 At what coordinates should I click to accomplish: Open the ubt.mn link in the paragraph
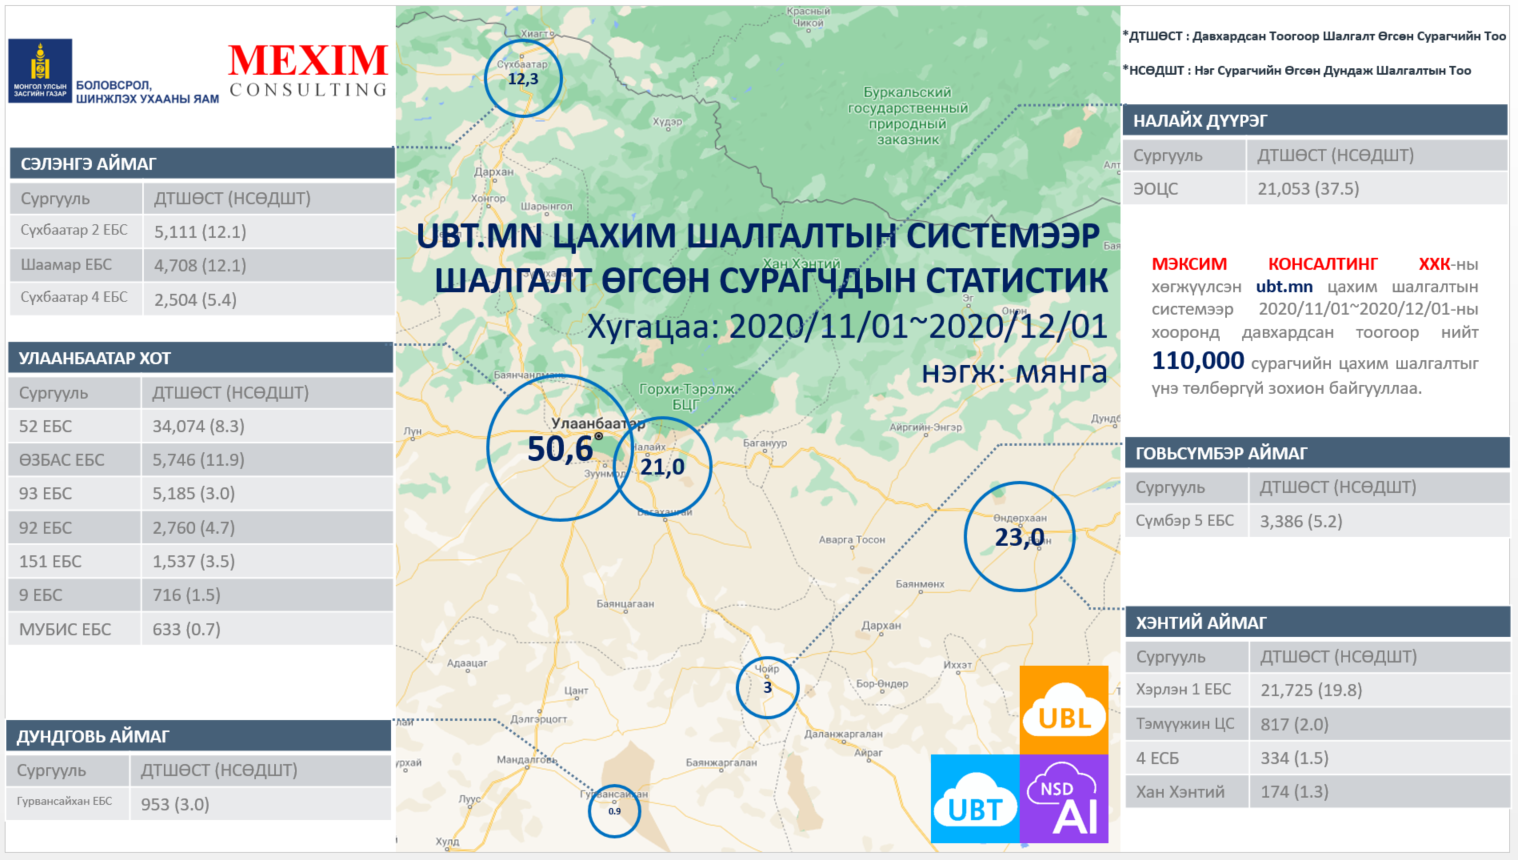(x=1284, y=287)
